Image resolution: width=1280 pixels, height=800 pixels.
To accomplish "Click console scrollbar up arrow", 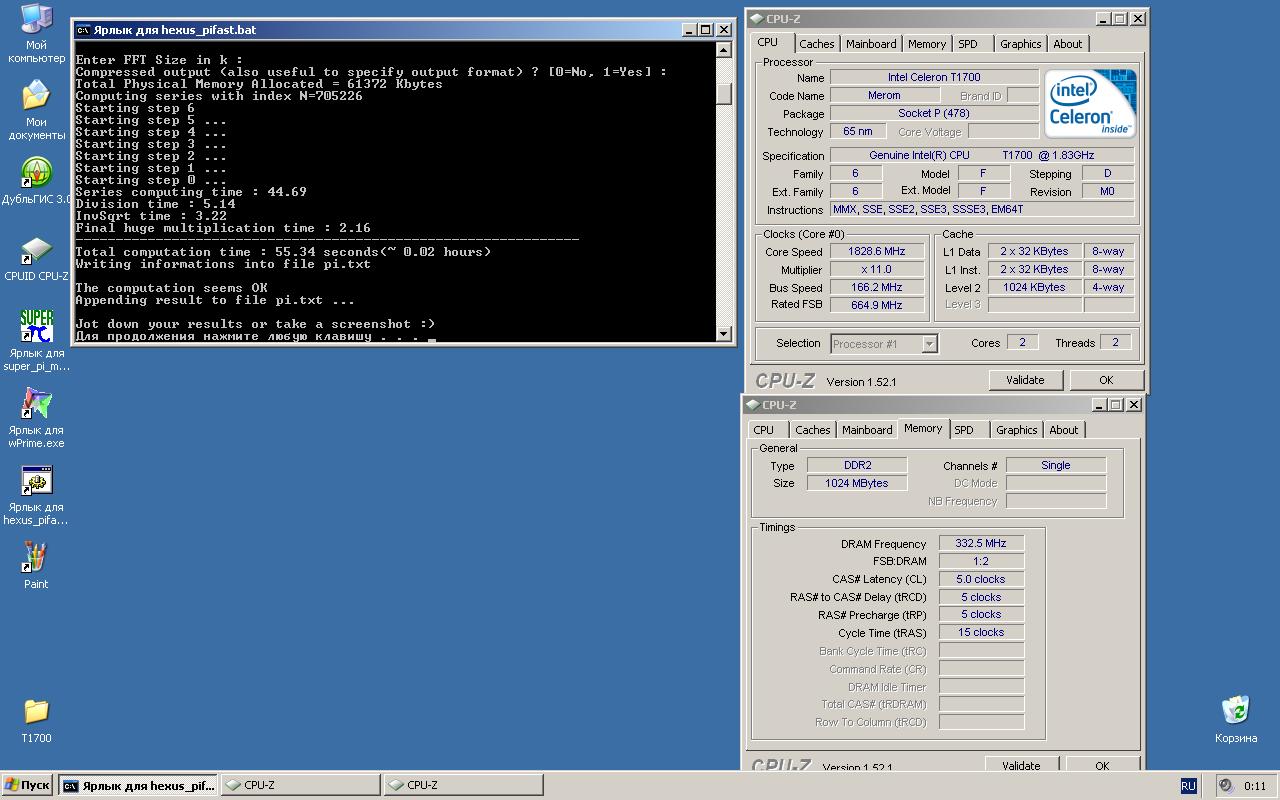I will [725, 50].
